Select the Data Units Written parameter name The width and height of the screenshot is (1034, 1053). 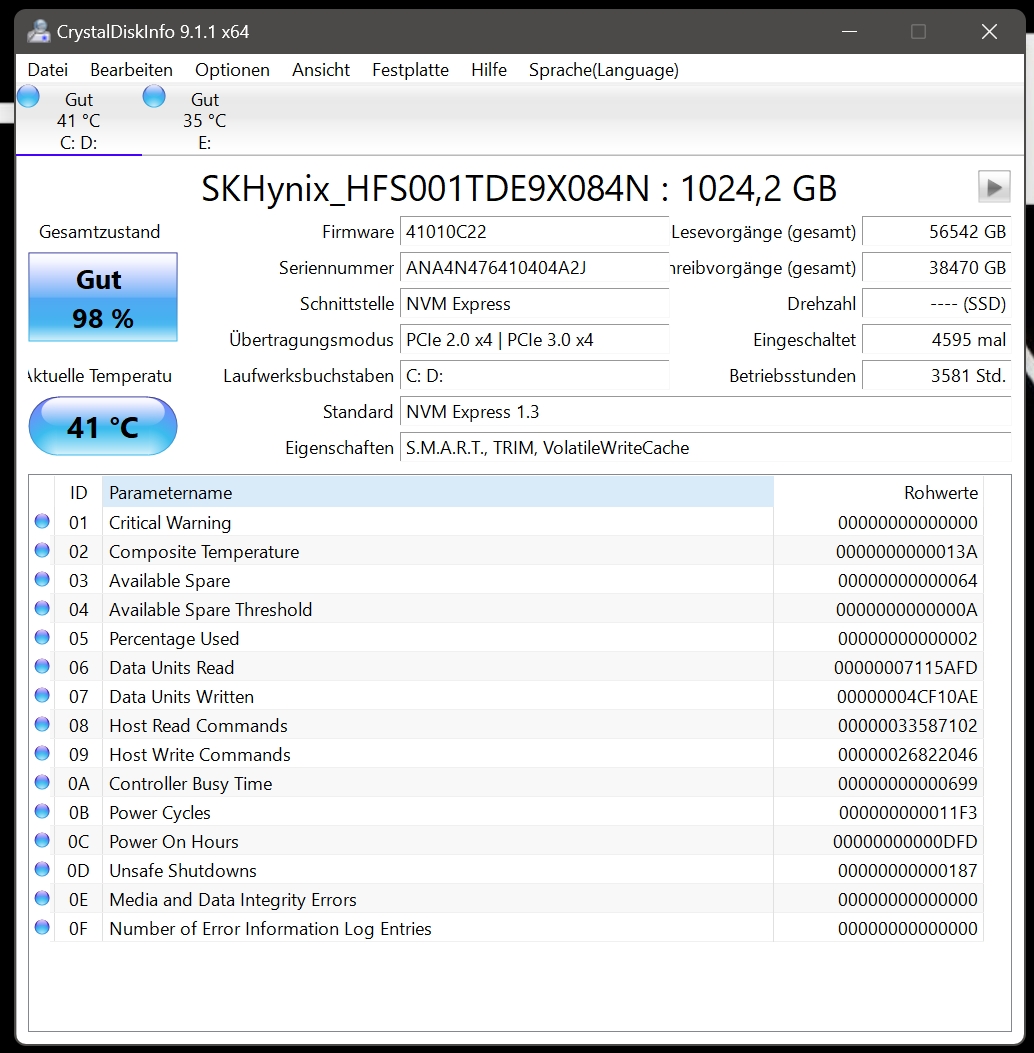point(181,696)
